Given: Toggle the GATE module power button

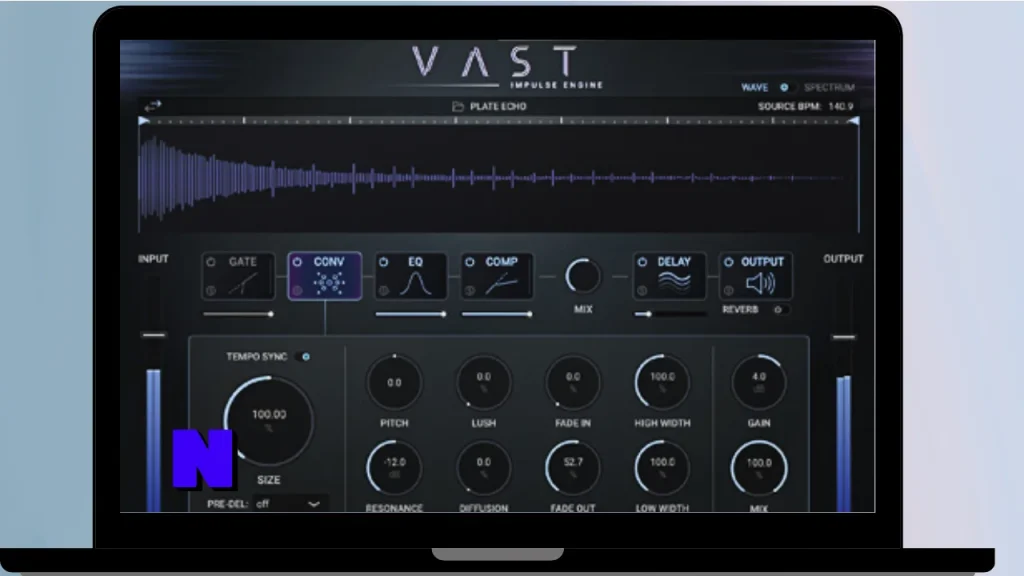Looking at the screenshot, I should 211,262.
